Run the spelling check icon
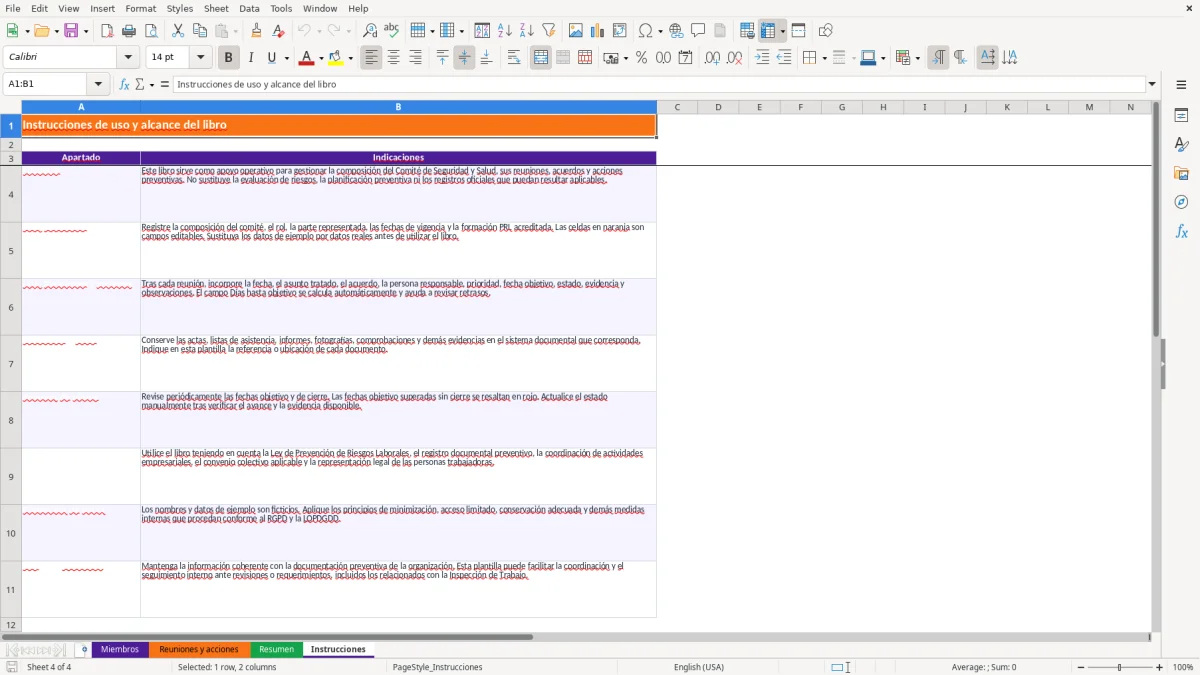Image resolution: width=1200 pixels, height=675 pixels. click(x=392, y=31)
